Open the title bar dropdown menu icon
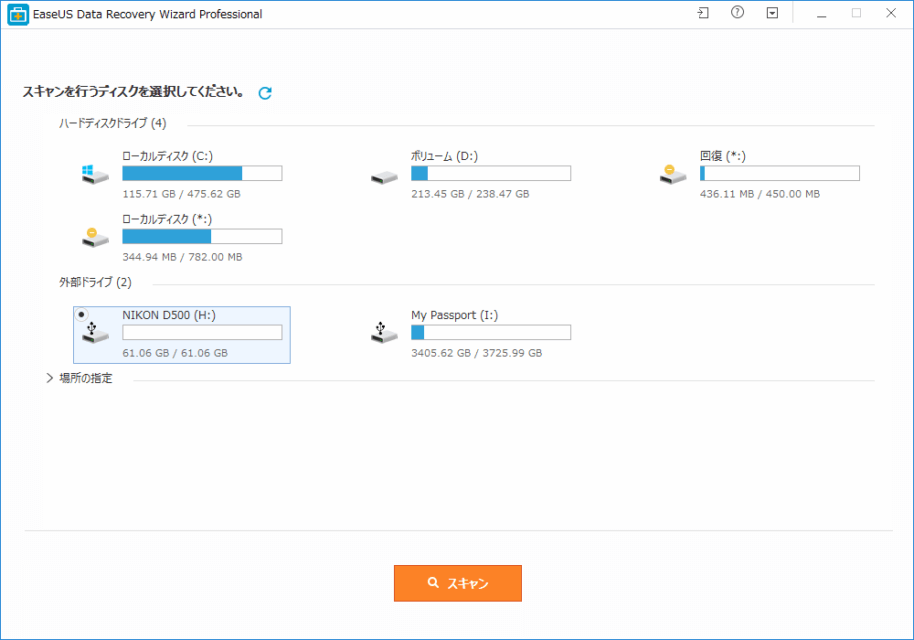This screenshot has height=640, width=914. point(772,13)
